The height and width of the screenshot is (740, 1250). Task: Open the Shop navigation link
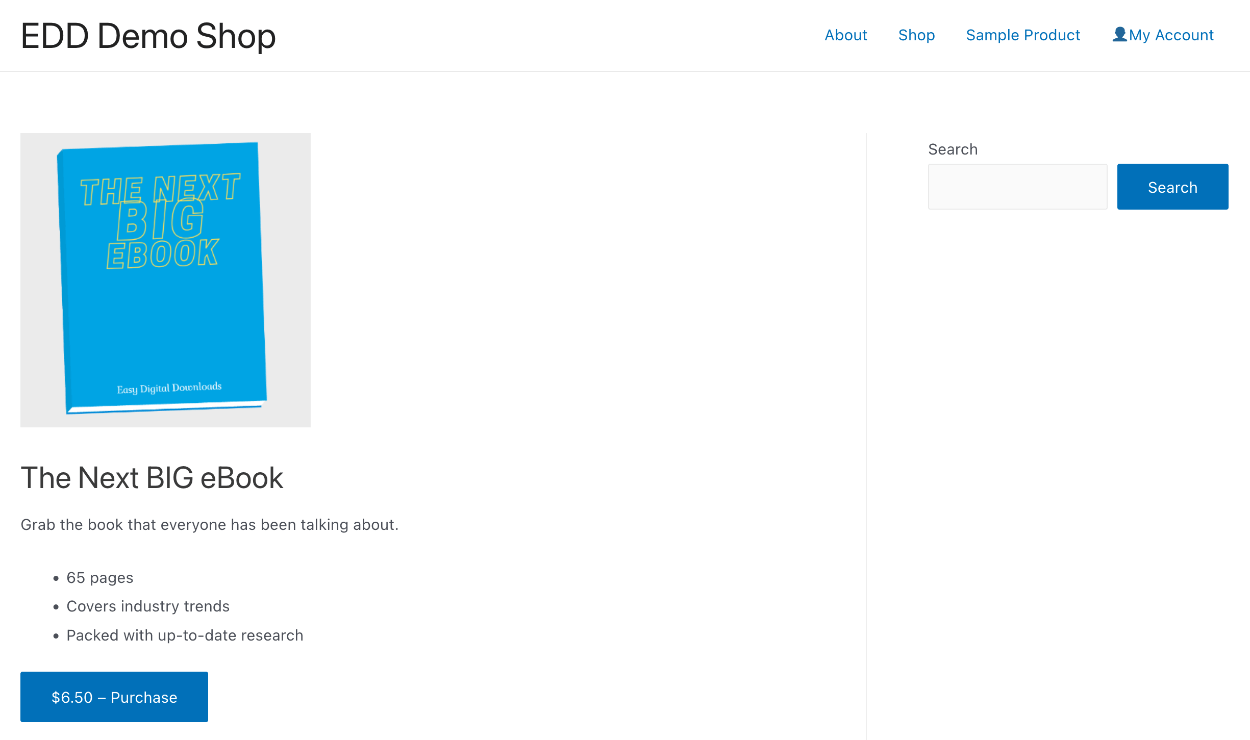click(916, 35)
